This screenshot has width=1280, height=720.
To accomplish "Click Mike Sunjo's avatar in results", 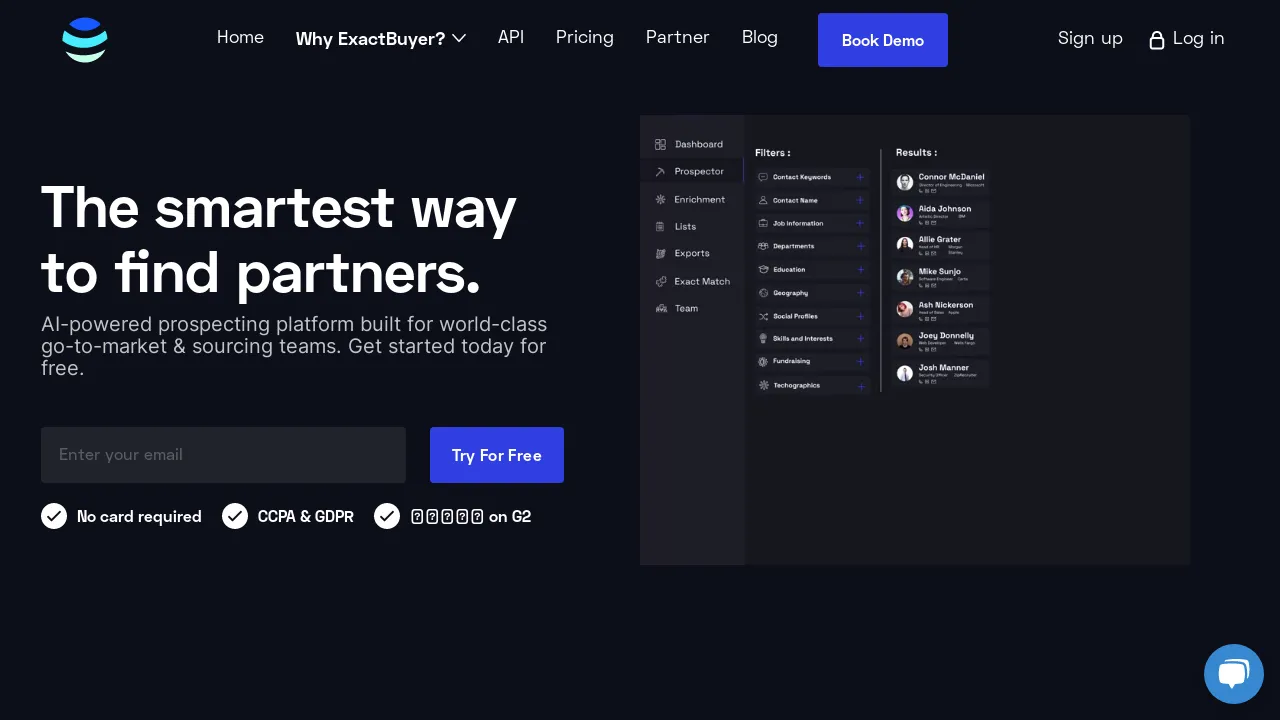I will [x=905, y=276].
